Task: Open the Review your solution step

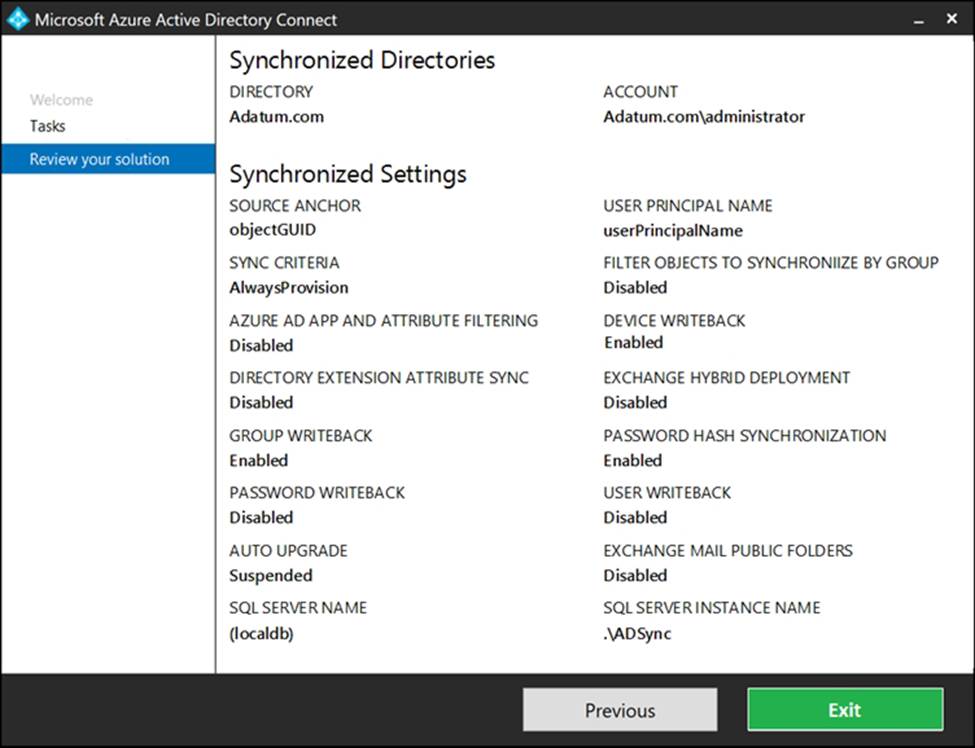Action: 99,159
